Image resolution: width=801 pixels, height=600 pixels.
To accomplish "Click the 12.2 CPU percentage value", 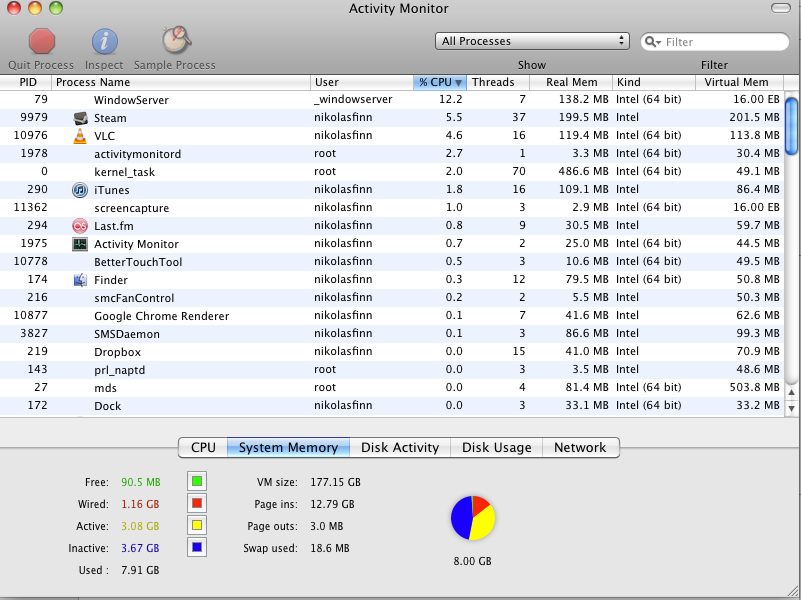I will point(451,99).
